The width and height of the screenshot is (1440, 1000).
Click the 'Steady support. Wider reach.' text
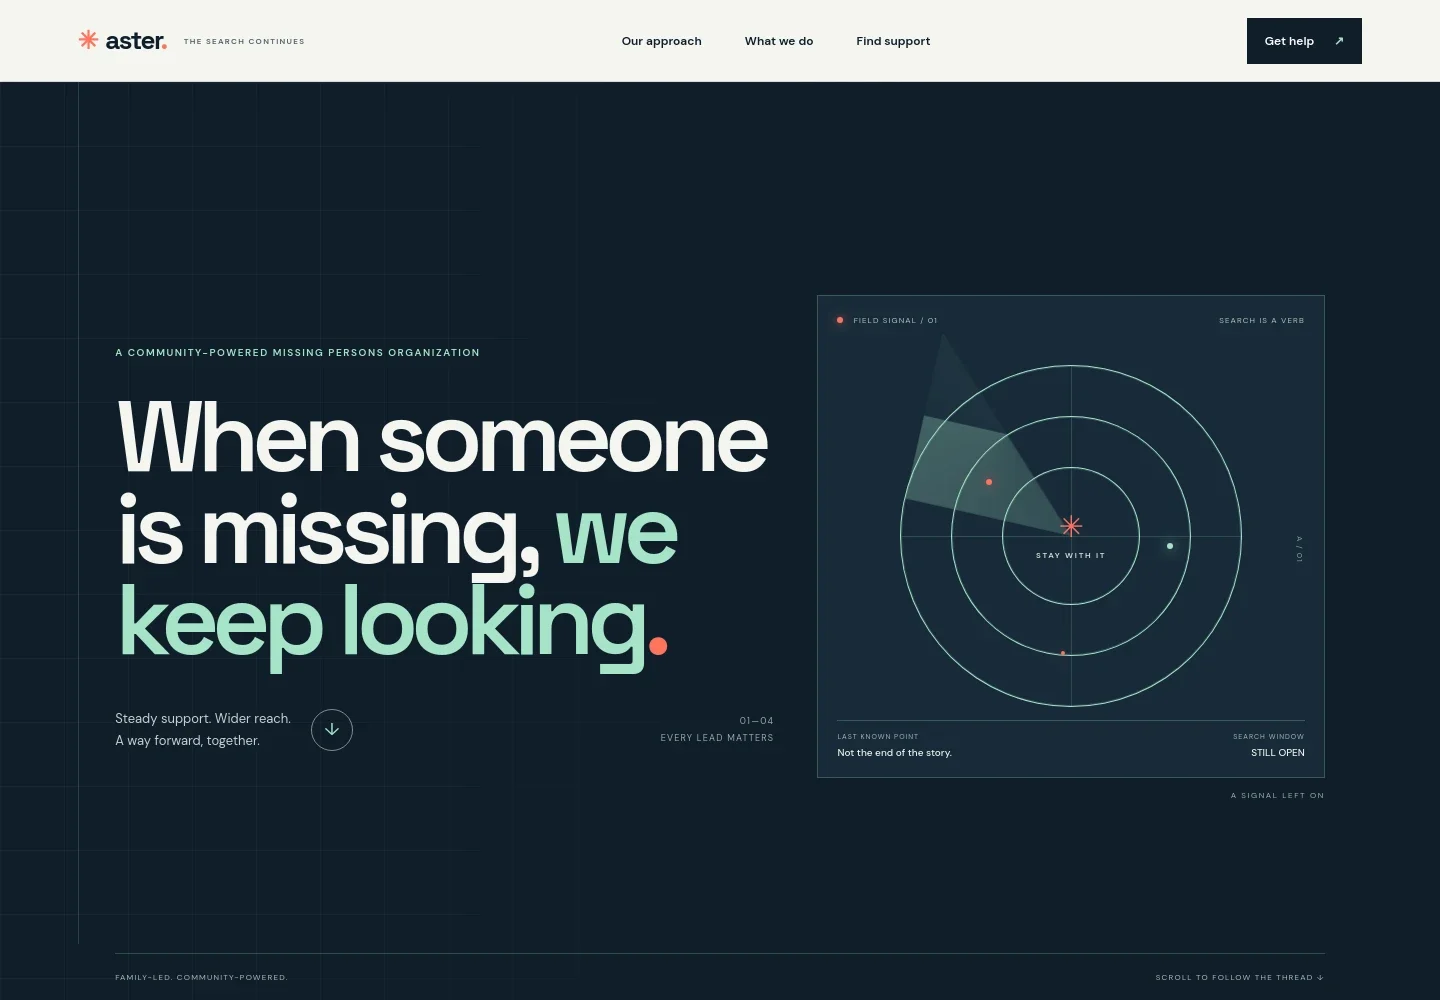(203, 718)
